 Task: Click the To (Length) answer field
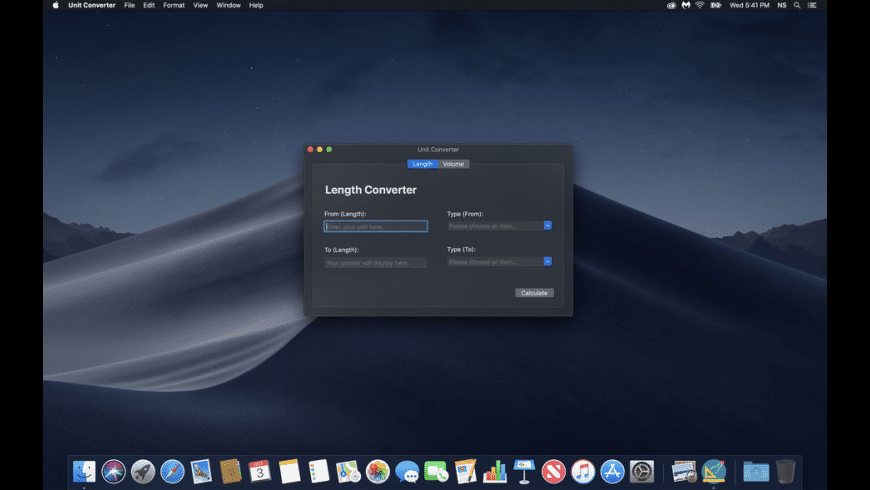pos(376,263)
